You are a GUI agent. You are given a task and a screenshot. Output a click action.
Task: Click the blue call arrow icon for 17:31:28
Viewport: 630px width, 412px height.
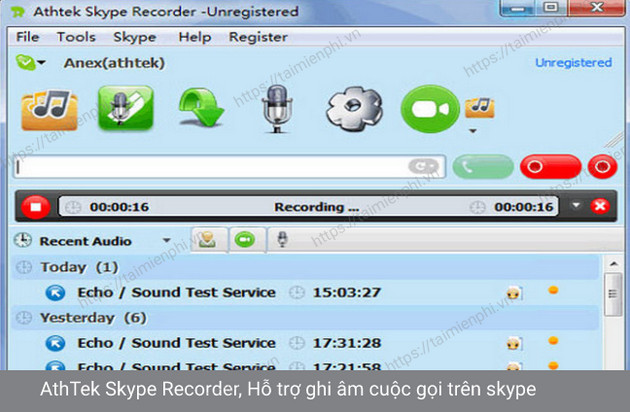[55, 343]
